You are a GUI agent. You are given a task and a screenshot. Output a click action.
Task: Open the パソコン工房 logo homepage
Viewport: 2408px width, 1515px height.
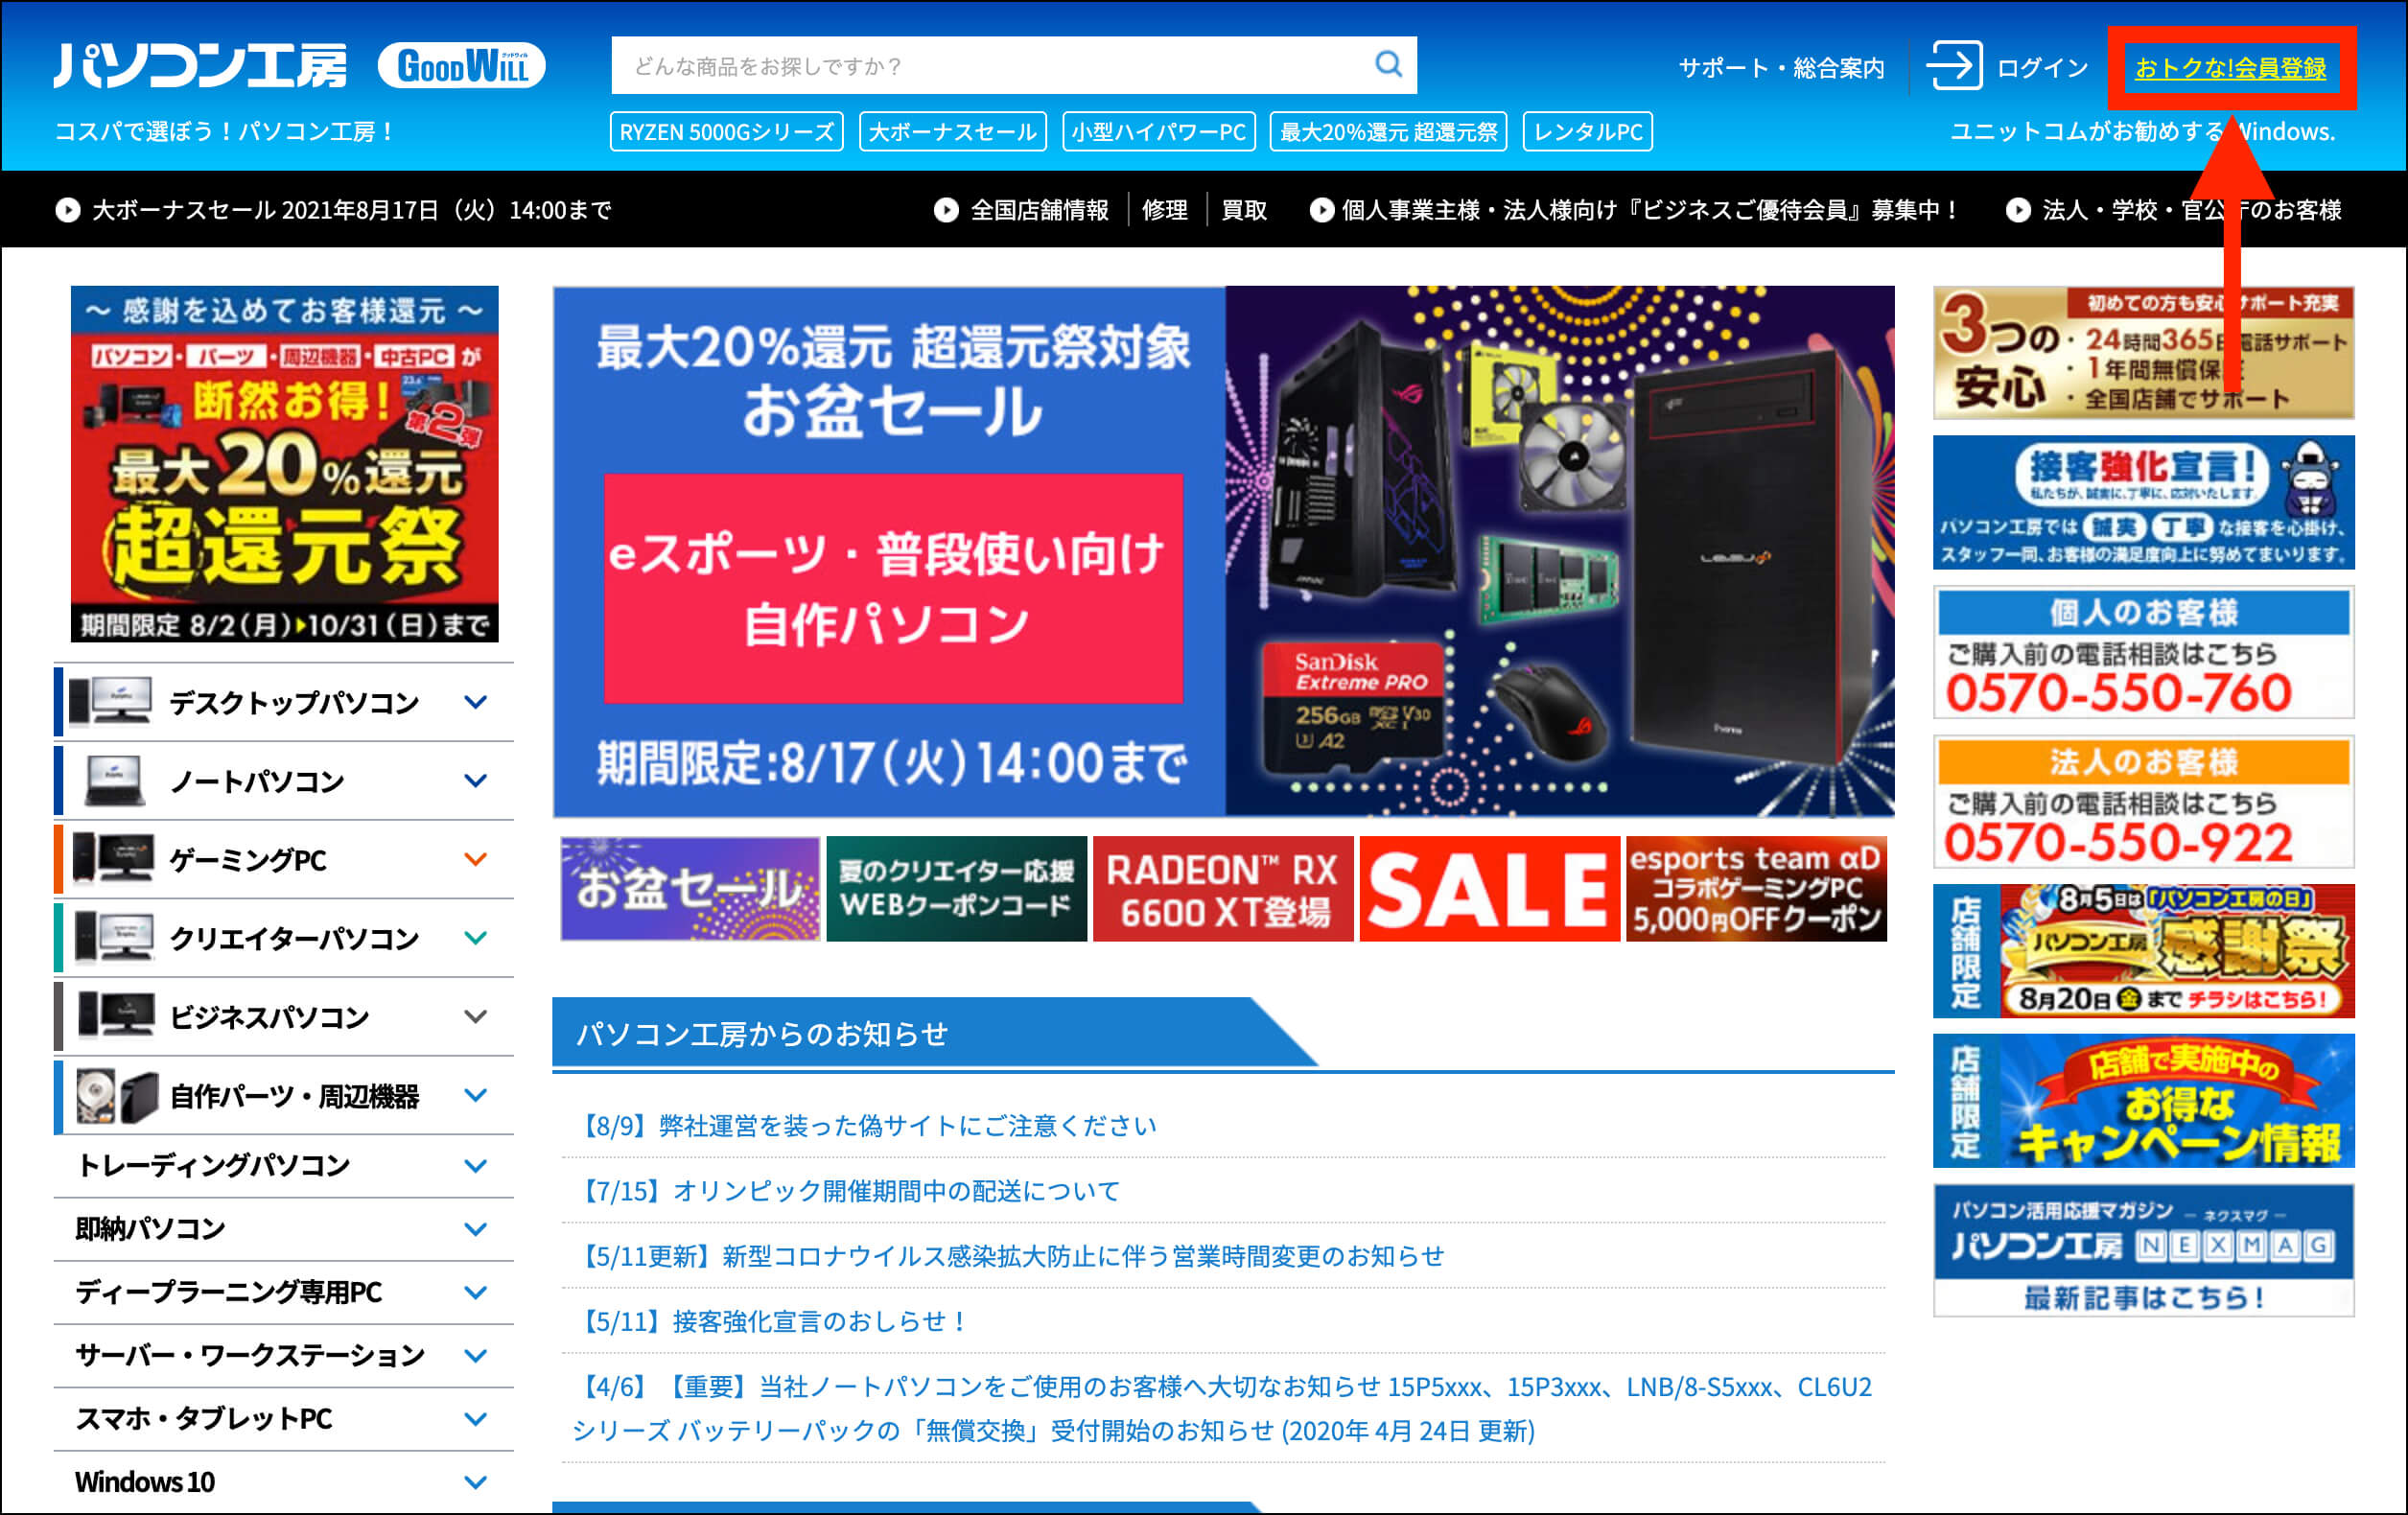pyautogui.click(x=201, y=66)
